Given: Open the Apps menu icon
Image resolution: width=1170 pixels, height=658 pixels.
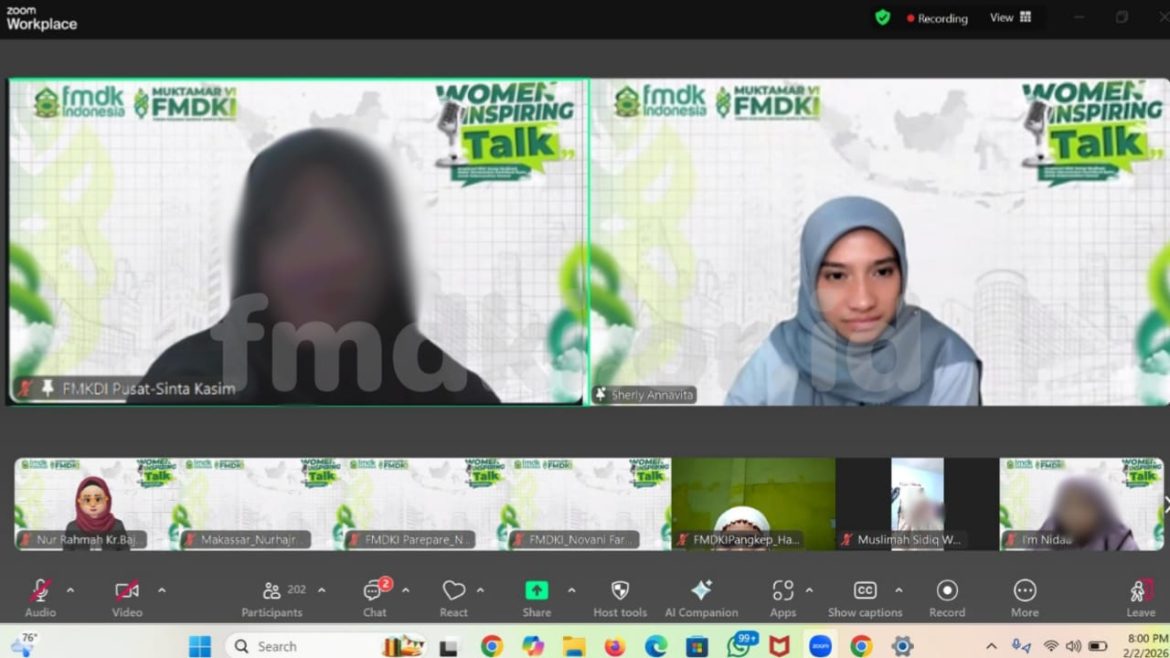Looking at the screenshot, I should point(782,591).
